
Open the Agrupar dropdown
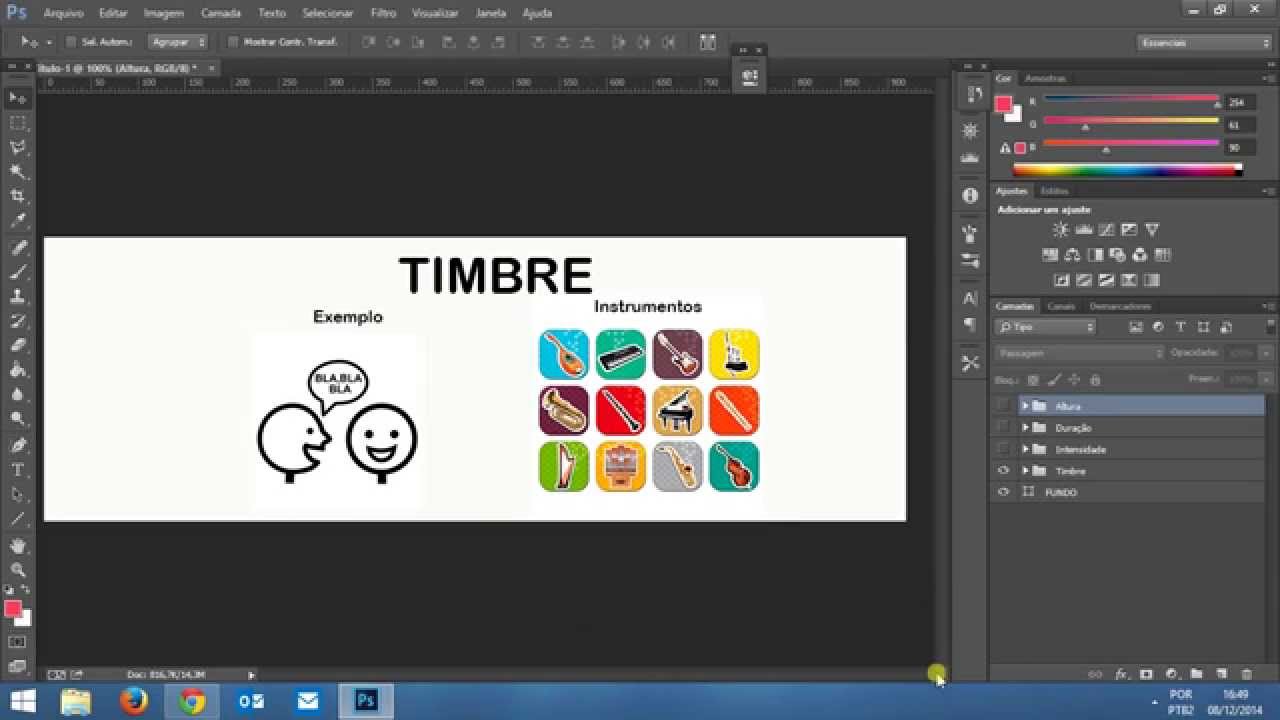[177, 42]
